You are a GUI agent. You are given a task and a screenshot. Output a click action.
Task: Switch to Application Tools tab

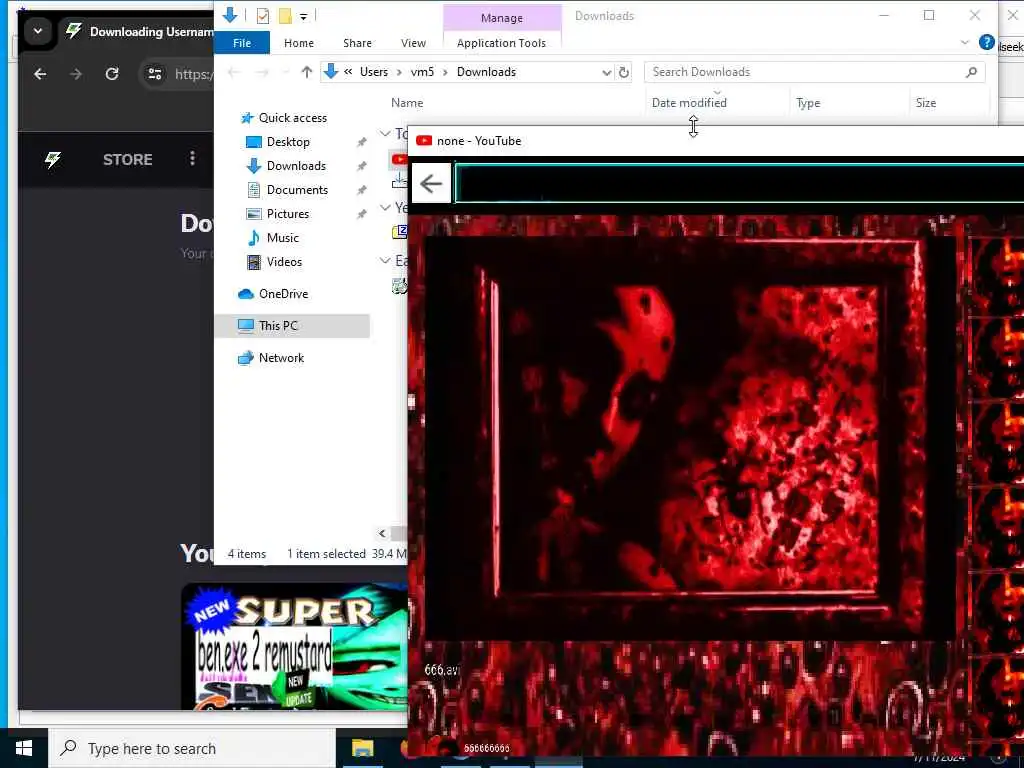[x=502, y=43]
